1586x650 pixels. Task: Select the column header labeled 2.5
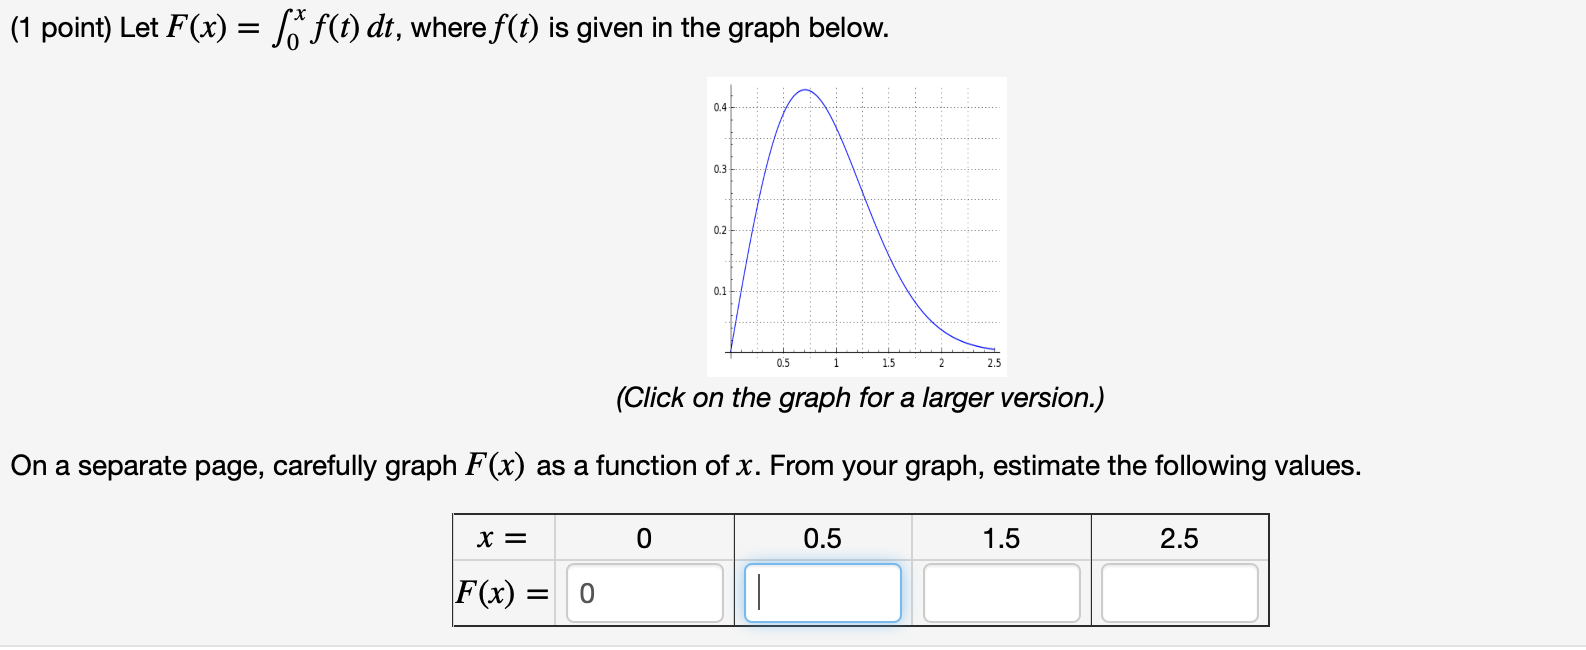1178,539
